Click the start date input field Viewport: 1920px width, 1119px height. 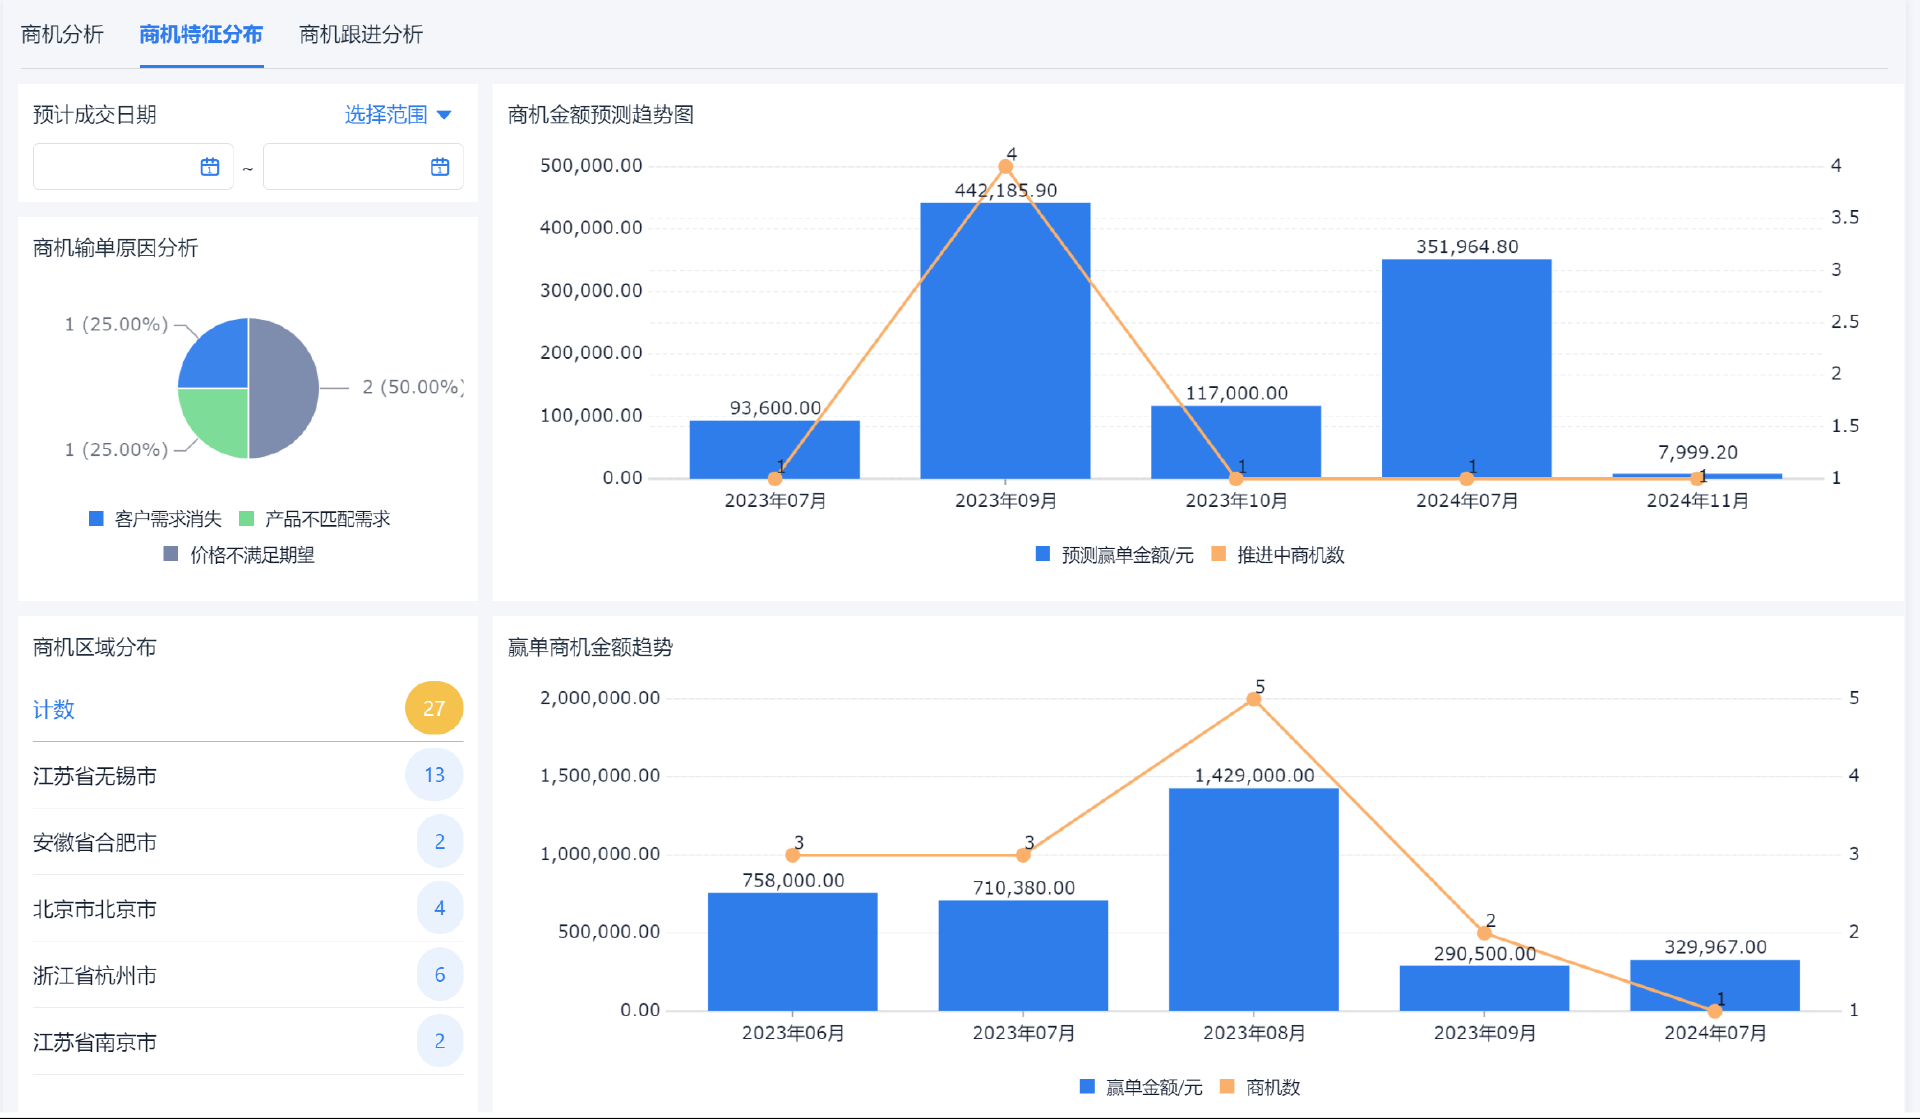(x=115, y=167)
